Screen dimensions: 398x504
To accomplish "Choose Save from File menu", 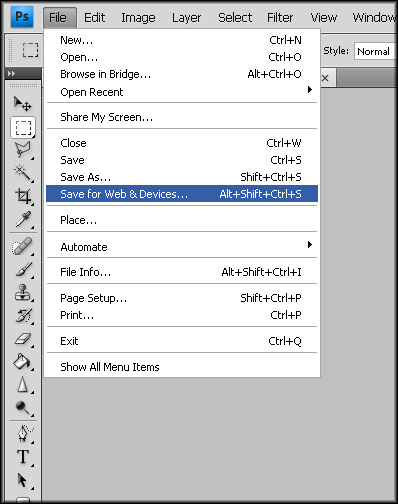I will 182,160.
